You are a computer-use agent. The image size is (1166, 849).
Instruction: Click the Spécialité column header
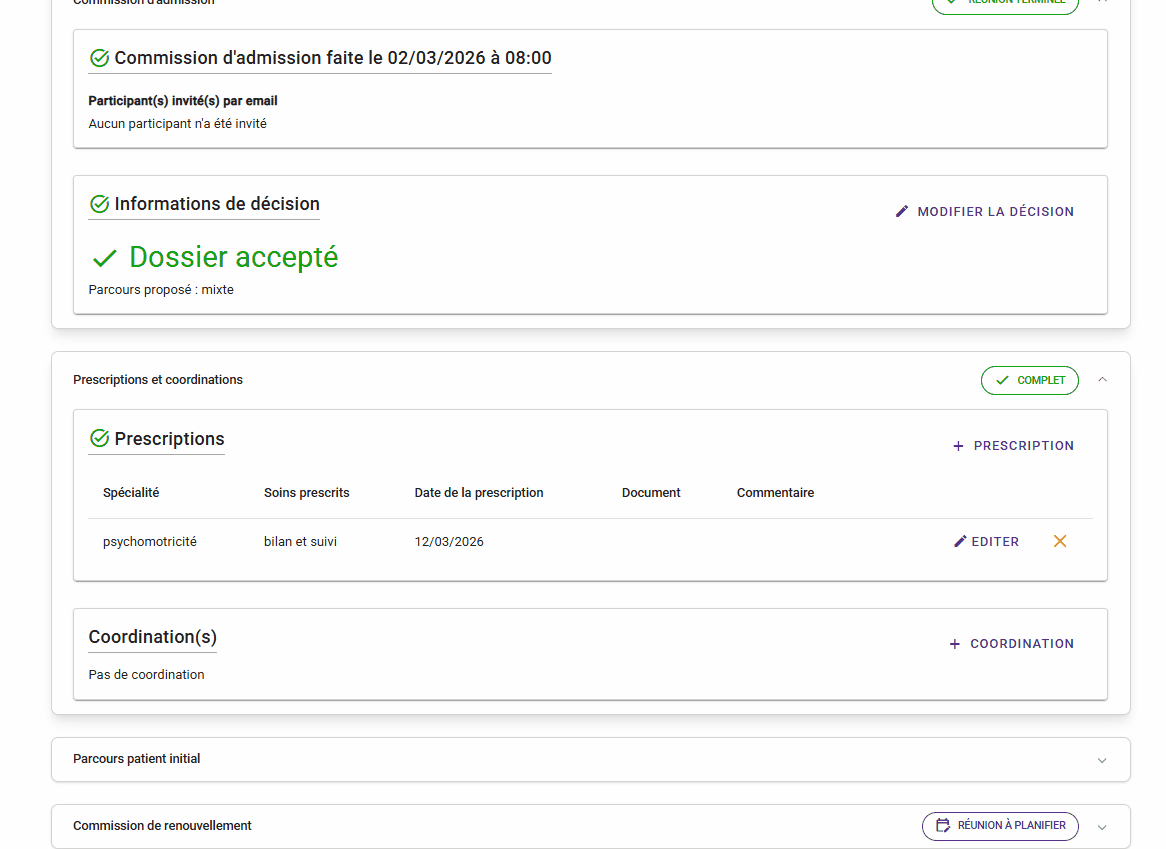[x=131, y=493]
